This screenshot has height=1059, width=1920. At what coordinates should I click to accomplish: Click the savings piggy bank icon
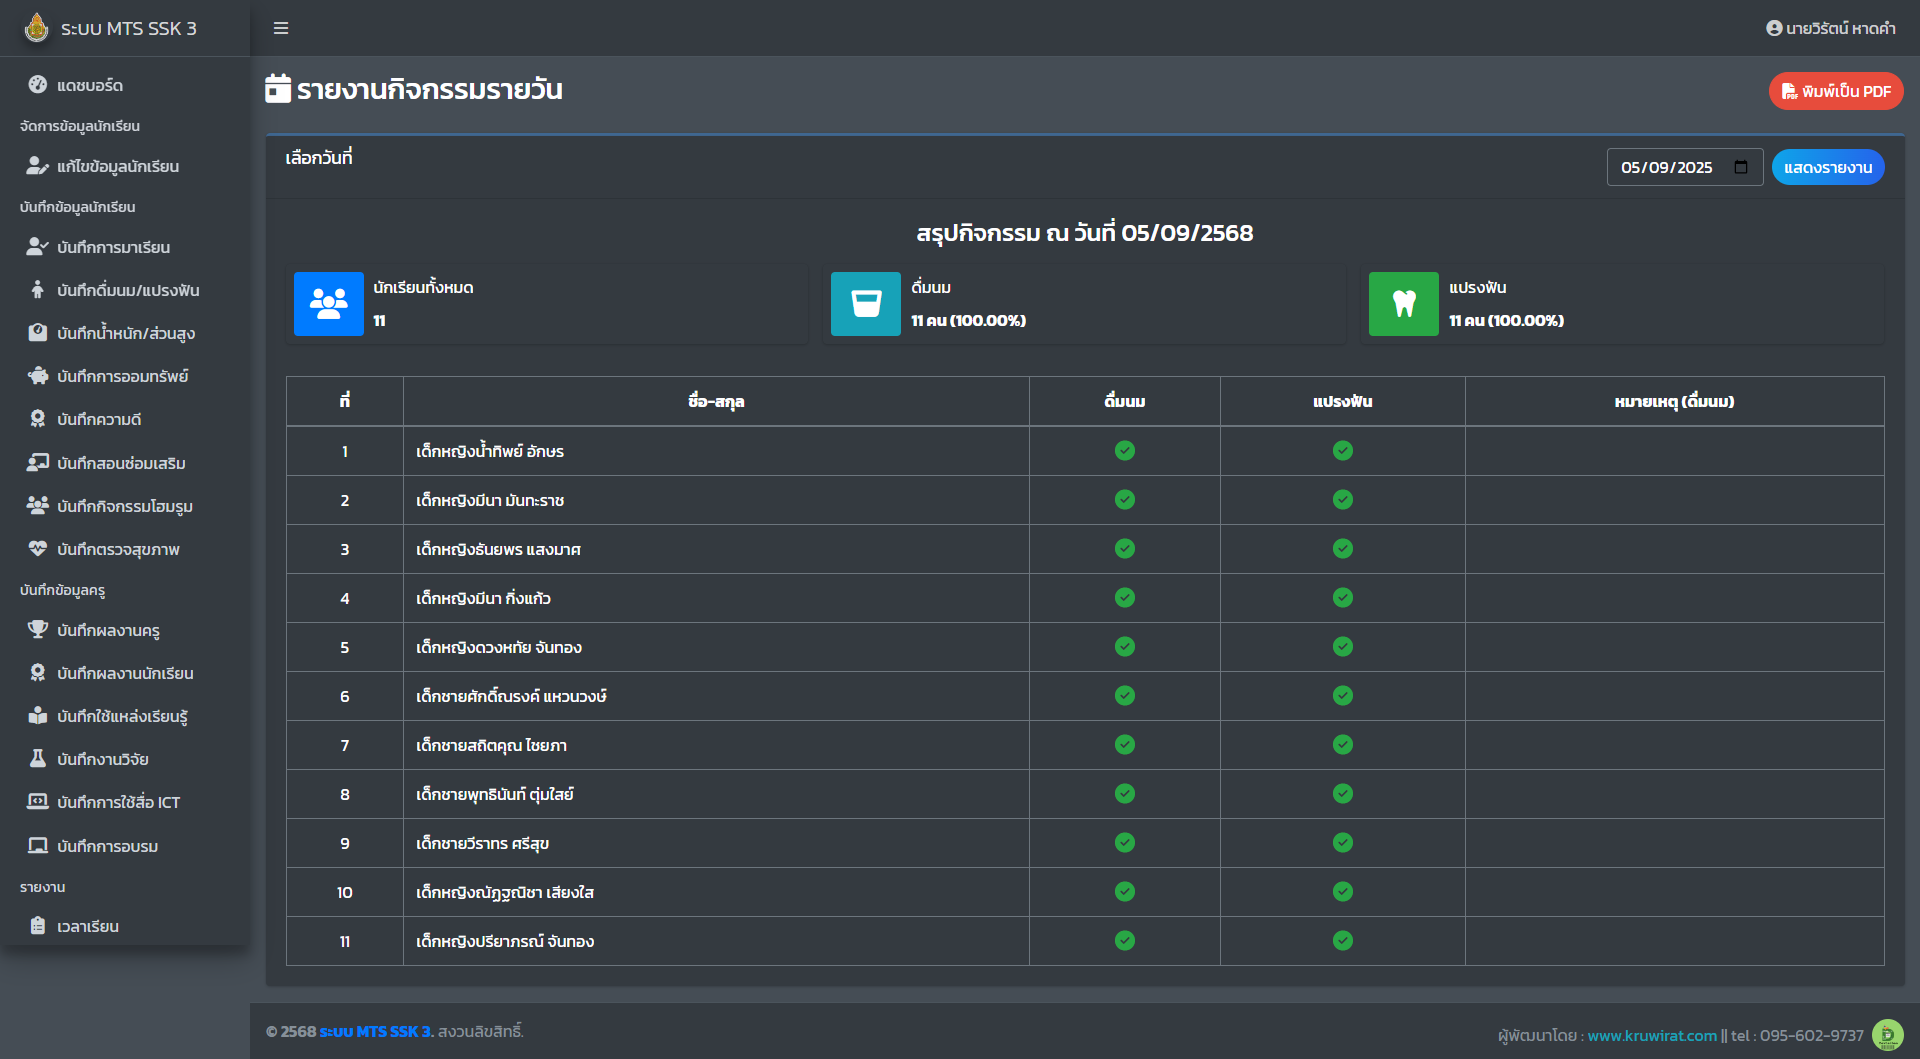point(38,376)
